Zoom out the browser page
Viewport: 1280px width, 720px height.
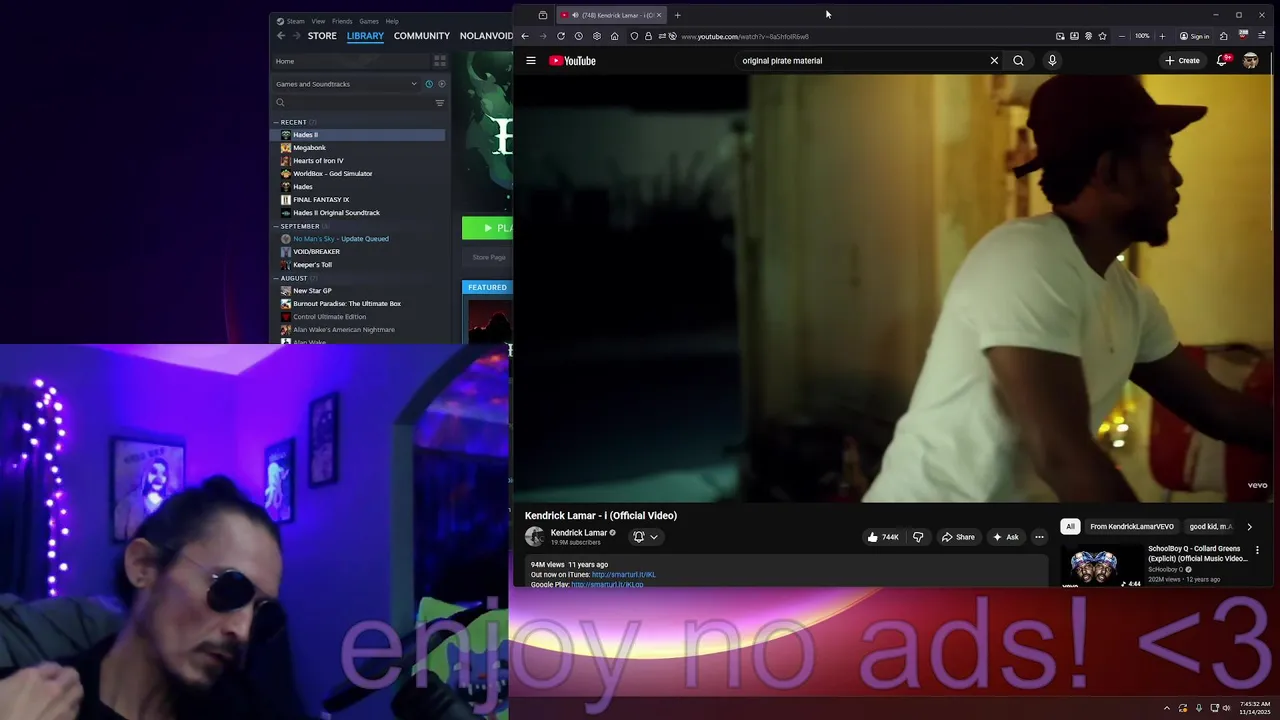(x=1122, y=36)
